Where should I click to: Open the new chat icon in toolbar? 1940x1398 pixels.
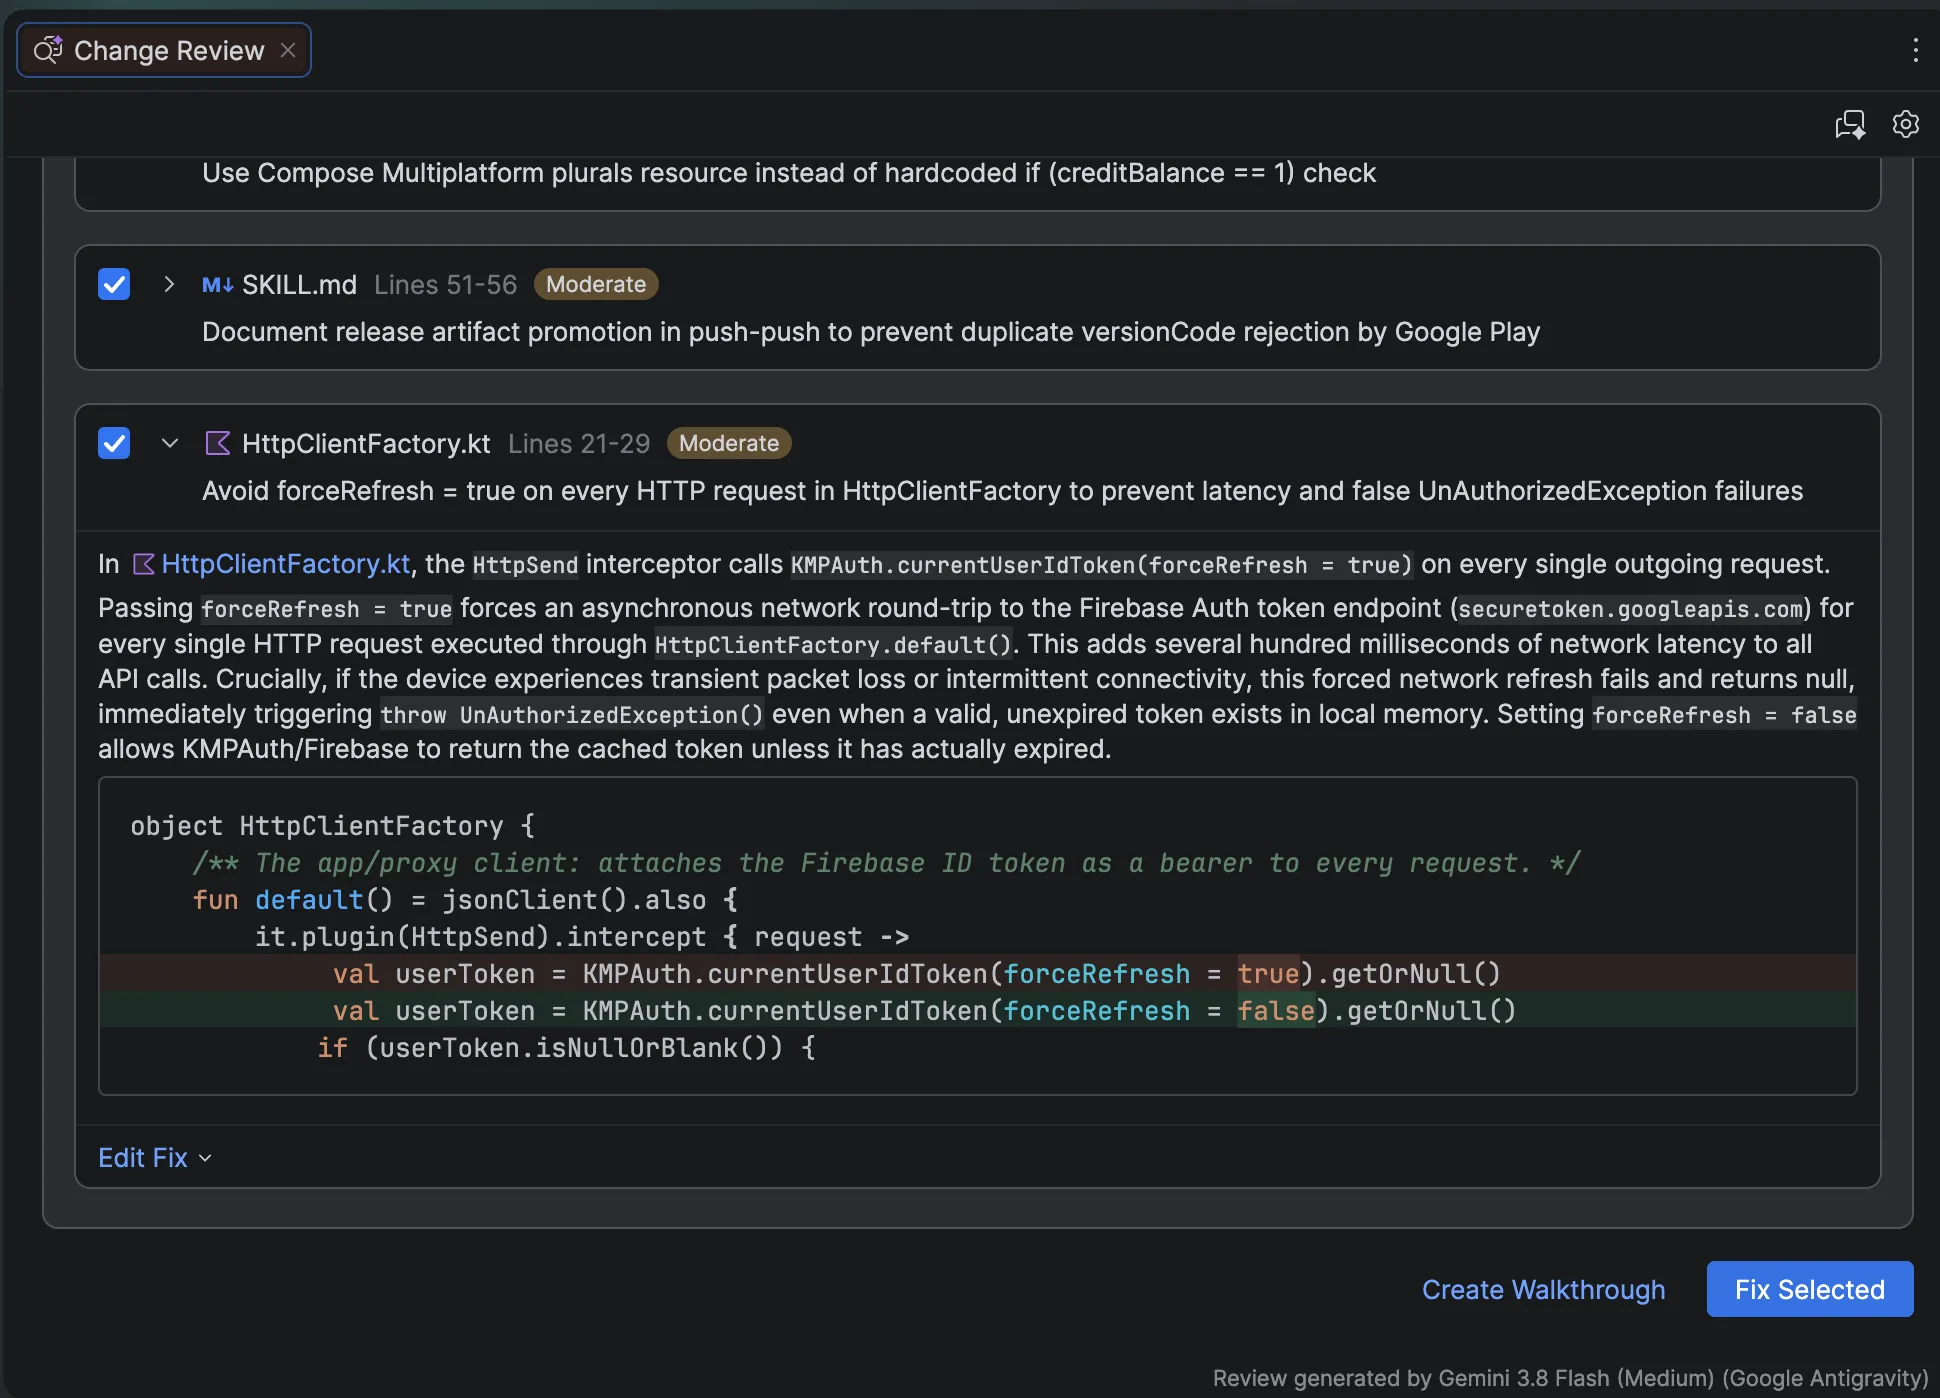(1850, 124)
